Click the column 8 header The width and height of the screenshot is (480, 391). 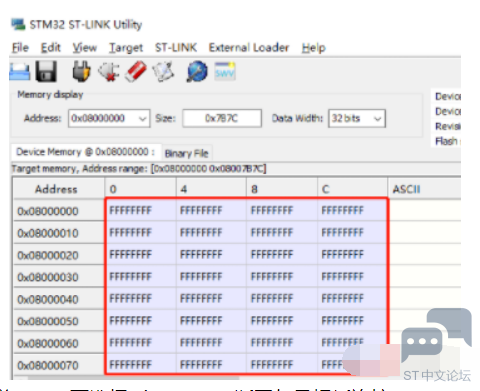[282, 189]
